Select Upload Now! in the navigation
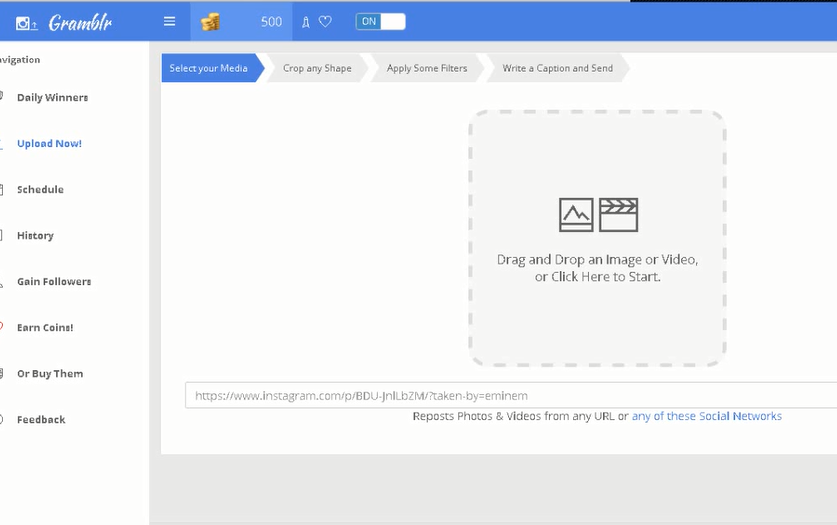Viewport: 837px width, 525px height. click(x=49, y=144)
